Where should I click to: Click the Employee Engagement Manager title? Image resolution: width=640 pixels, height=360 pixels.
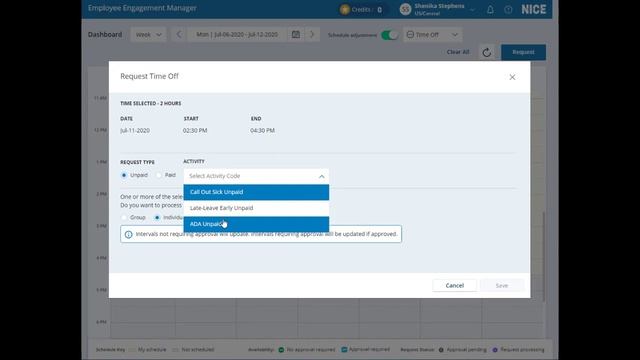point(142,8)
